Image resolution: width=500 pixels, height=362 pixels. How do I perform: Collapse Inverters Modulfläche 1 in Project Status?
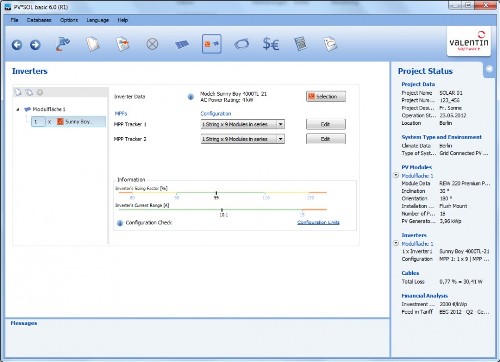(x=396, y=243)
